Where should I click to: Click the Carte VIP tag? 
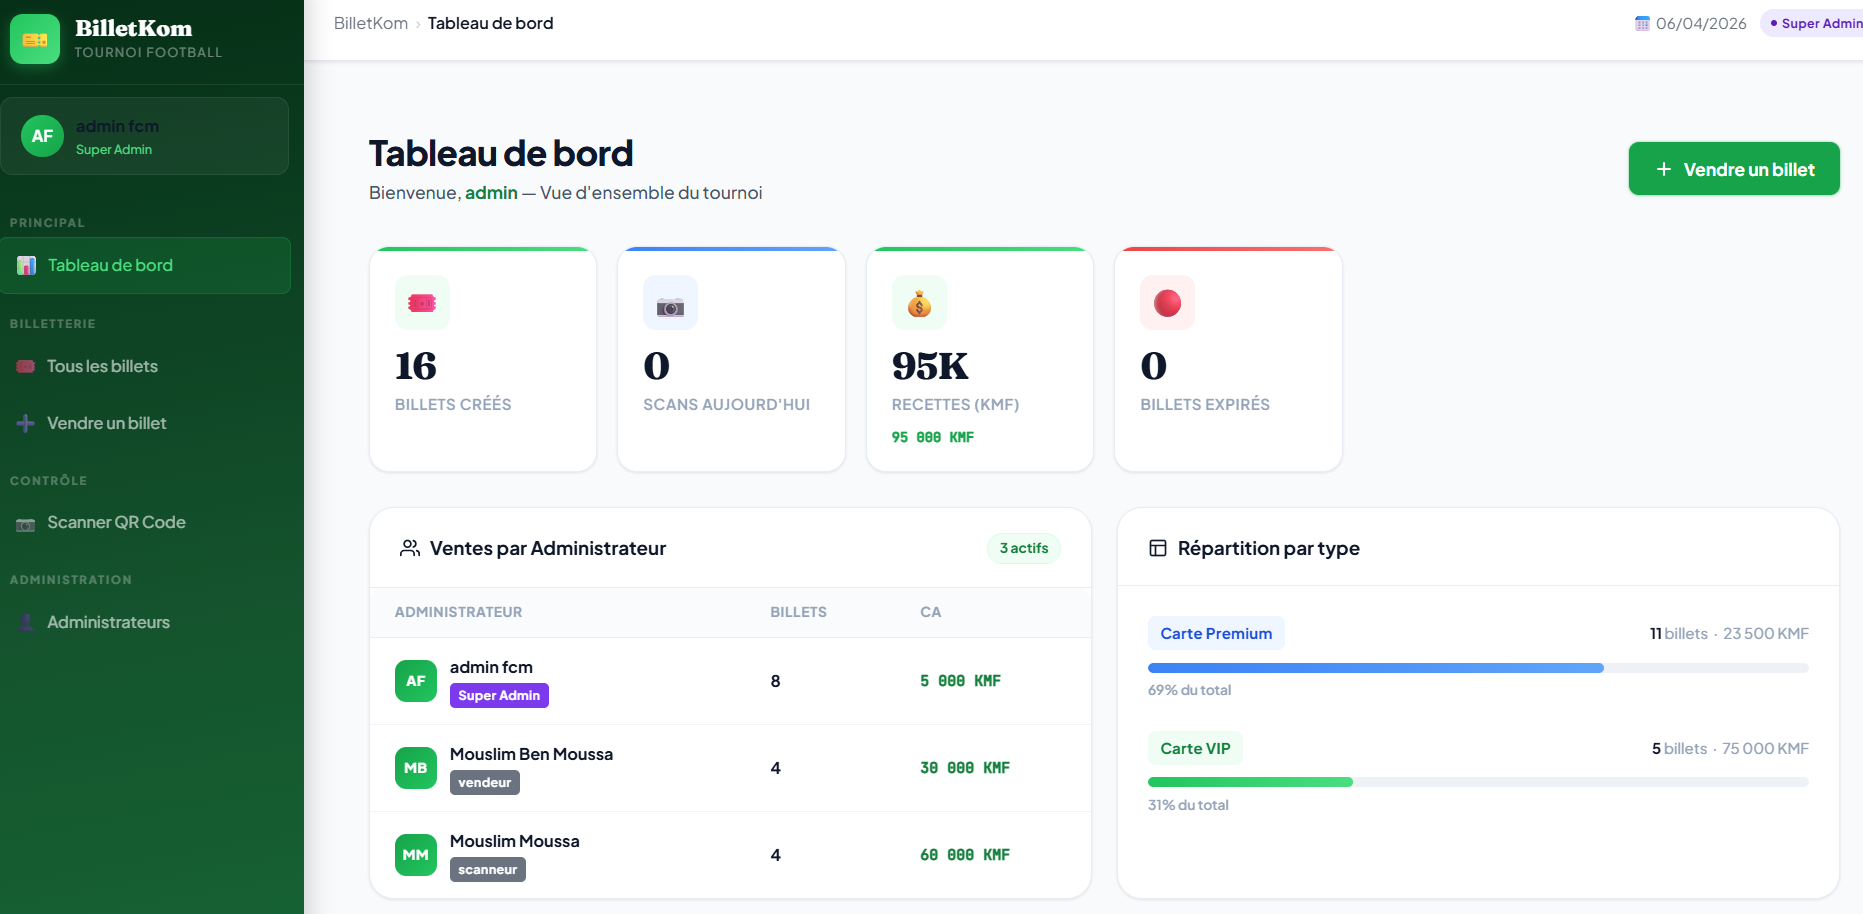pyautogui.click(x=1195, y=748)
